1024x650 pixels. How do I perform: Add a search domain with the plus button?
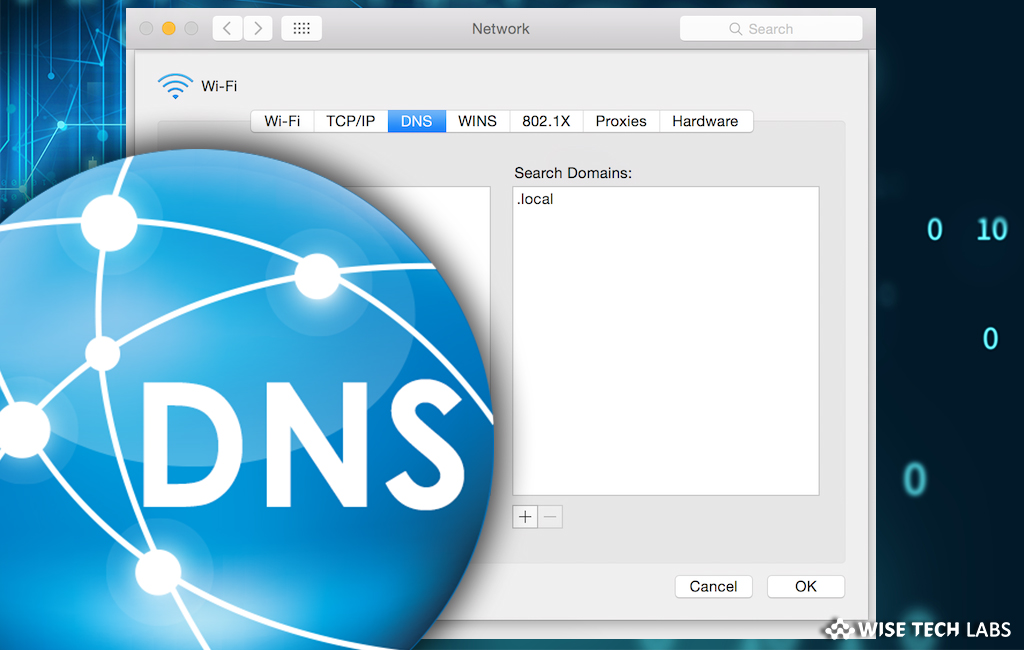[x=525, y=517]
